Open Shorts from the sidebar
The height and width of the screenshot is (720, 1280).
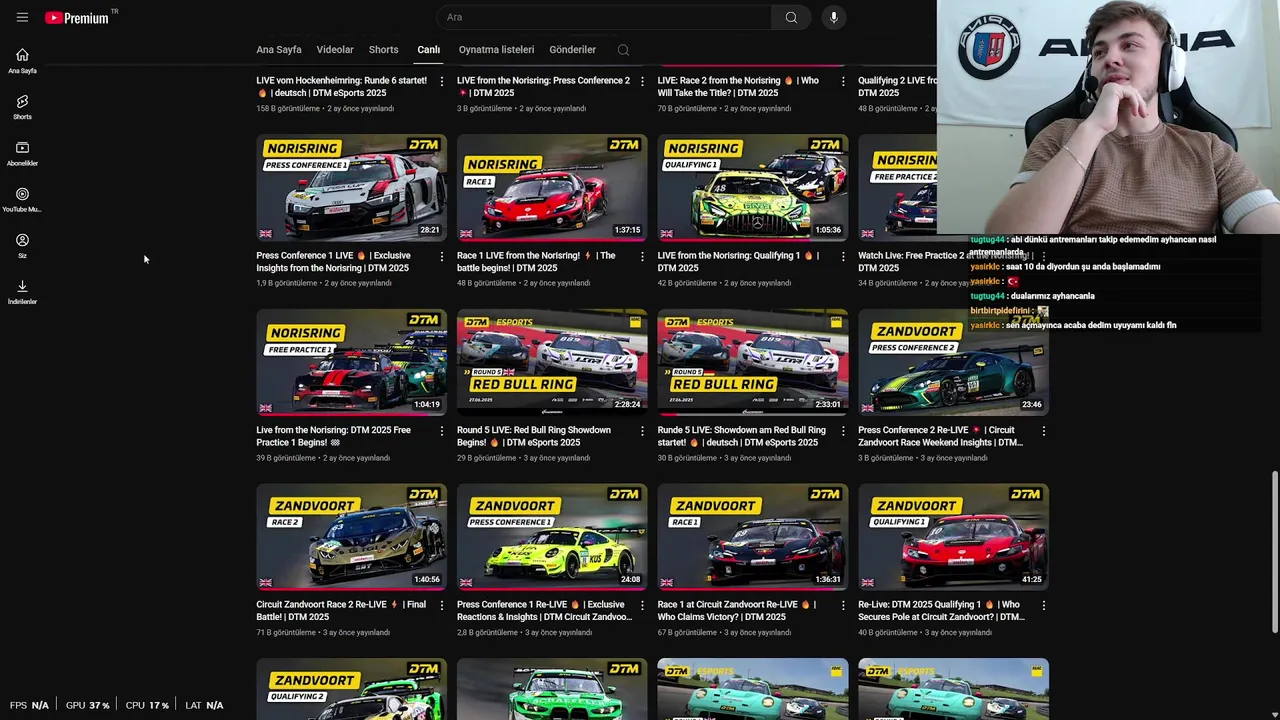click(22, 107)
